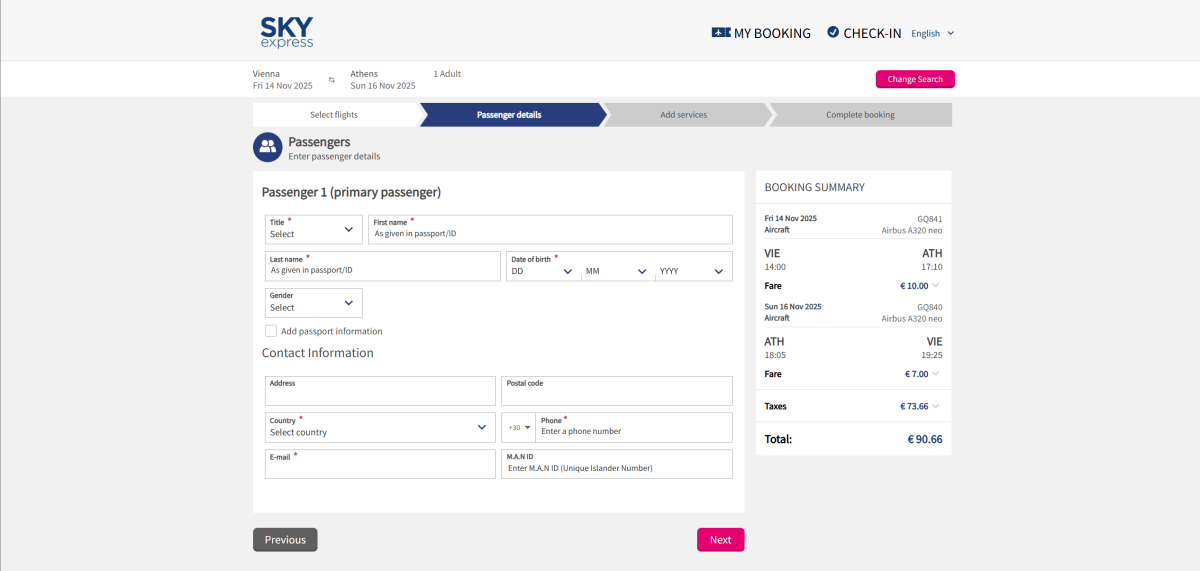
Task: Focus the E-mail input field
Action: [x=380, y=467]
